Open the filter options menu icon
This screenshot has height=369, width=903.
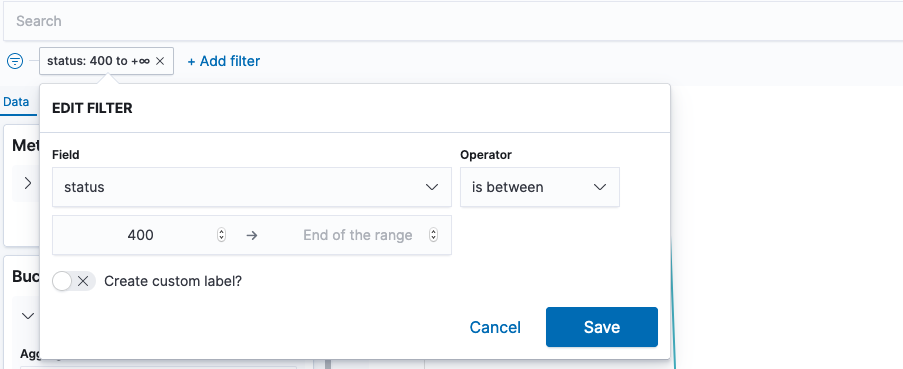(15, 60)
